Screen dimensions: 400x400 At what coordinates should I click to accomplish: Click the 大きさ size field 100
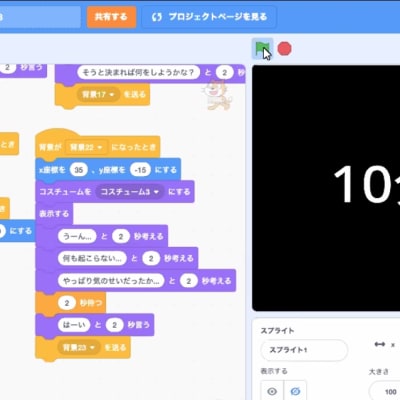(x=385, y=391)
